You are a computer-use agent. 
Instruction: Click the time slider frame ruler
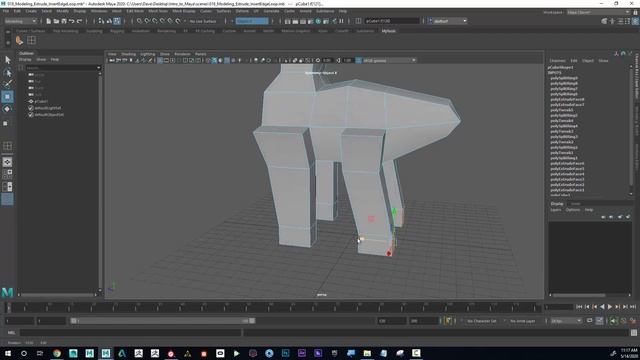[273, 307]
